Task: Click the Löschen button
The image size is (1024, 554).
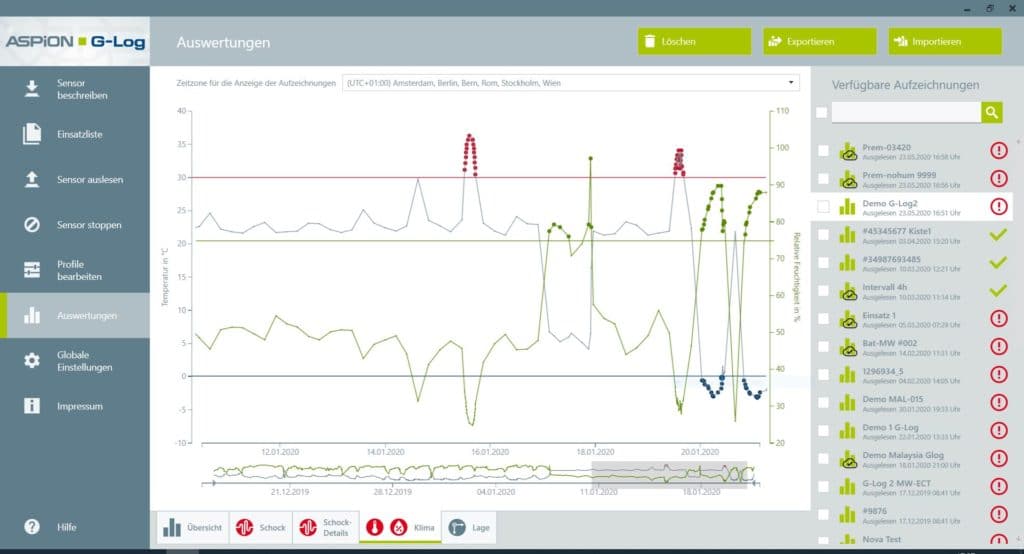Action: tap(694, 41)
